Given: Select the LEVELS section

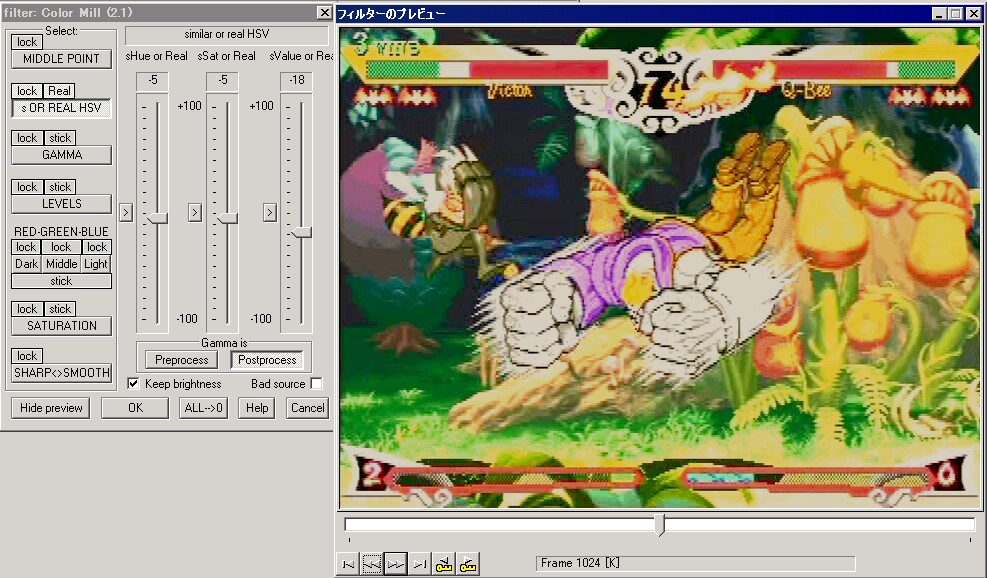Looking at the screenshot, I should [x=61, y=204].
